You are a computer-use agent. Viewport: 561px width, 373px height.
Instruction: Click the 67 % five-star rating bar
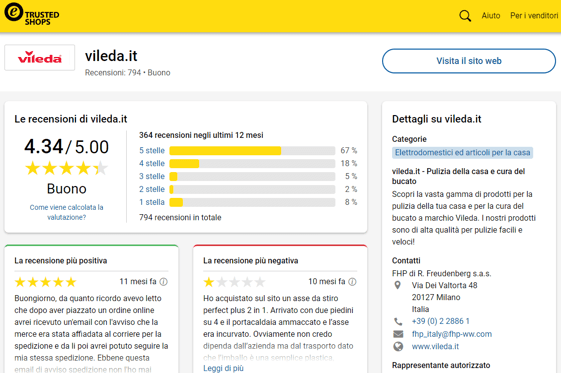coord(252,151)
